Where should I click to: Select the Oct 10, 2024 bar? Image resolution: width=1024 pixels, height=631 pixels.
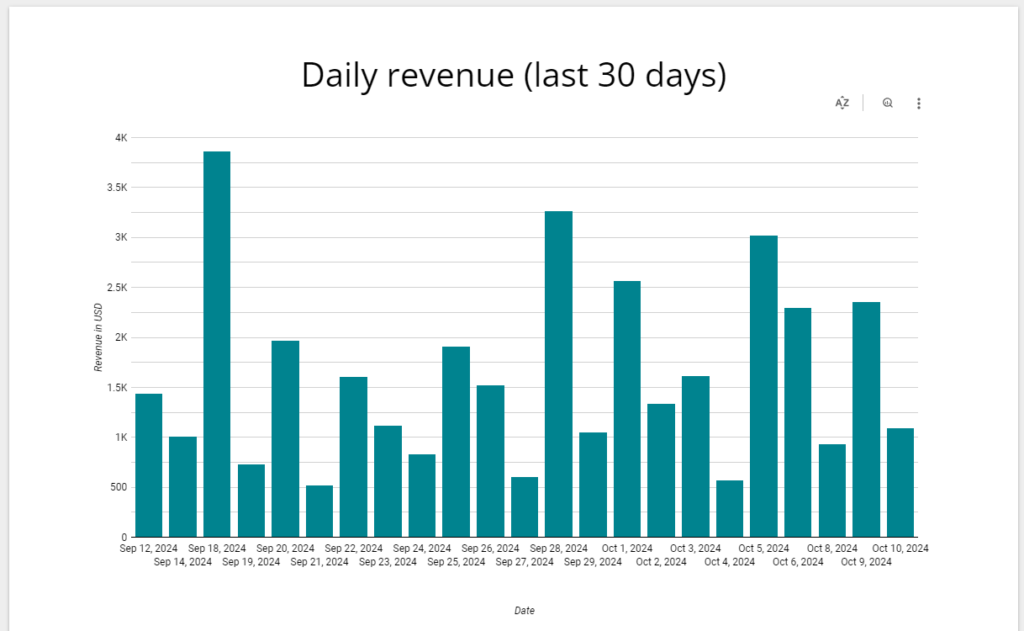pyautogui.click(x=900, y=482)
